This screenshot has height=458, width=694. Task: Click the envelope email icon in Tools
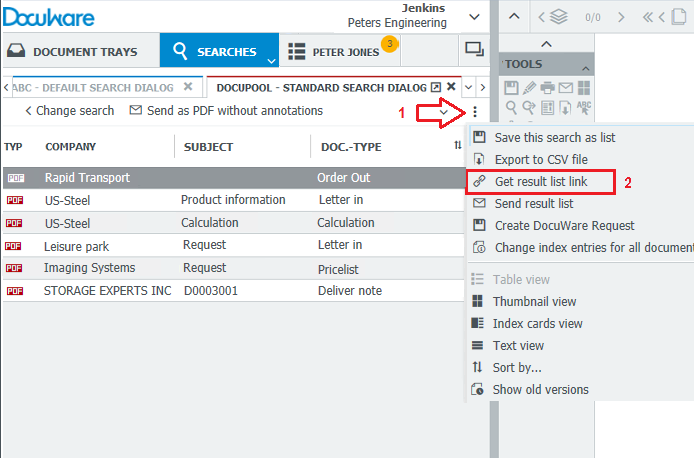tap(565, 88)
